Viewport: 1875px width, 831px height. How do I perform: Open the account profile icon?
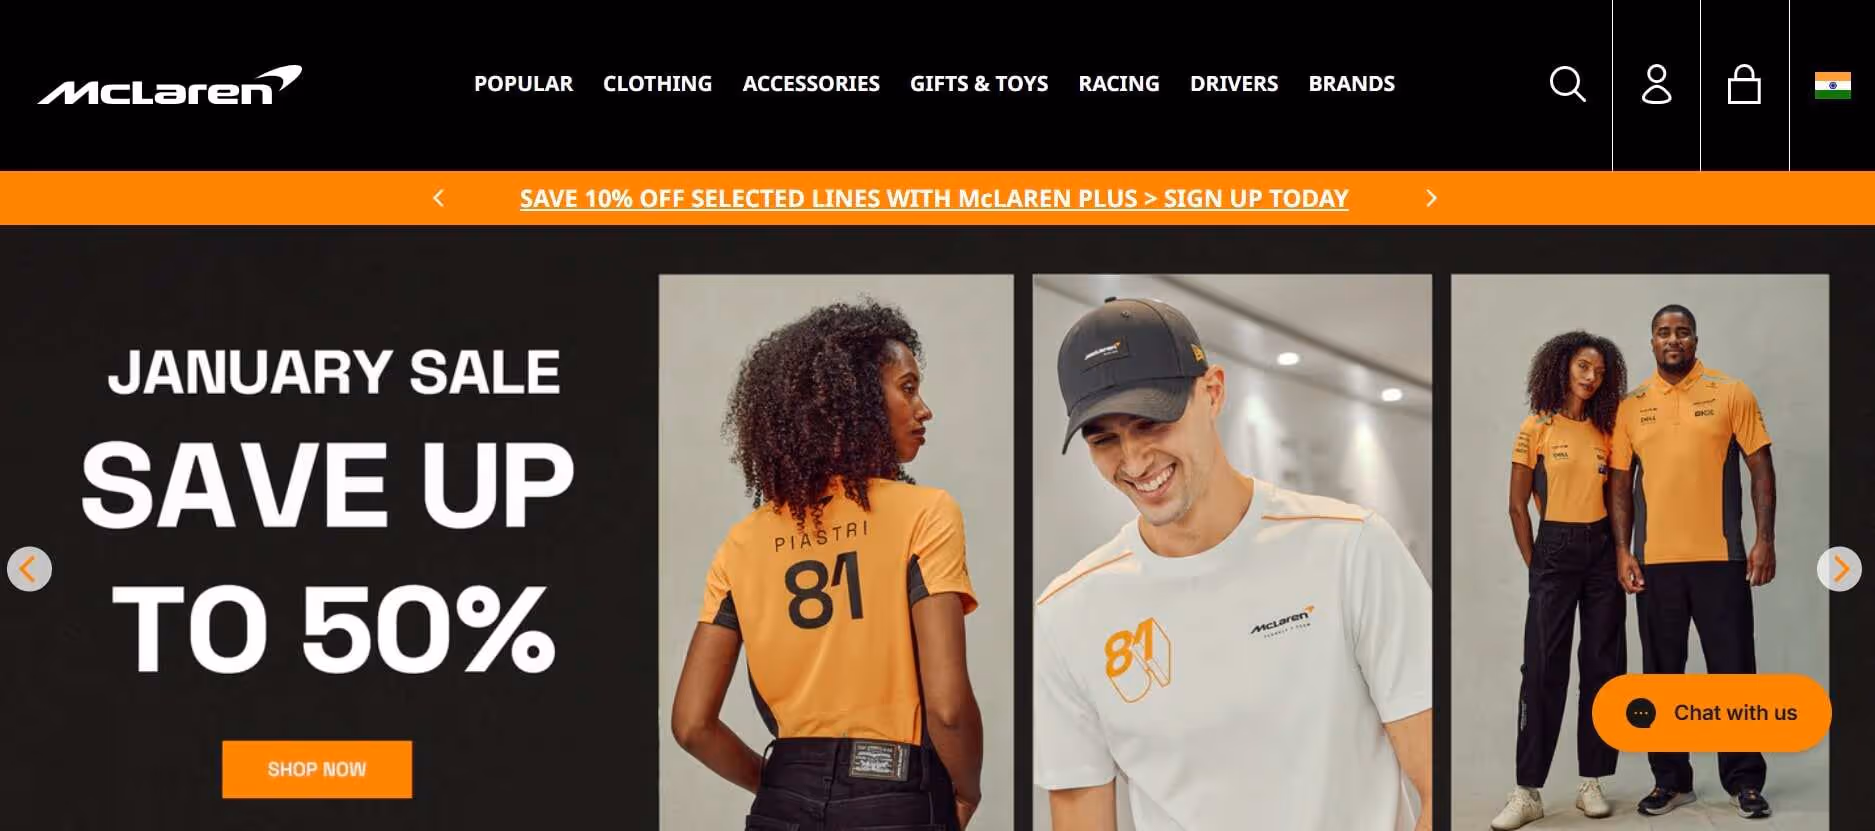pos(1656,84)
